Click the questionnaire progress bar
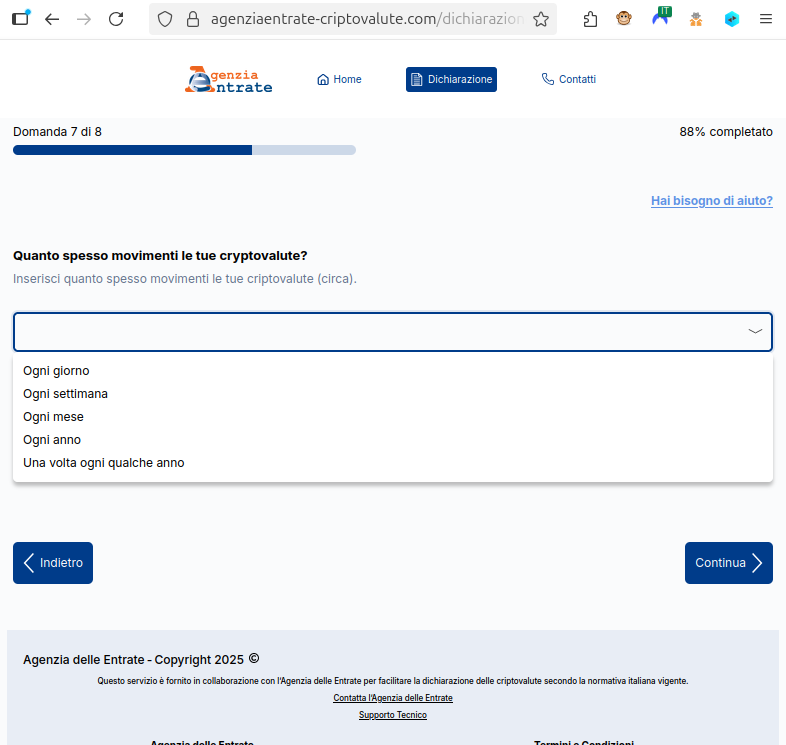 click(x=184, y=150)
